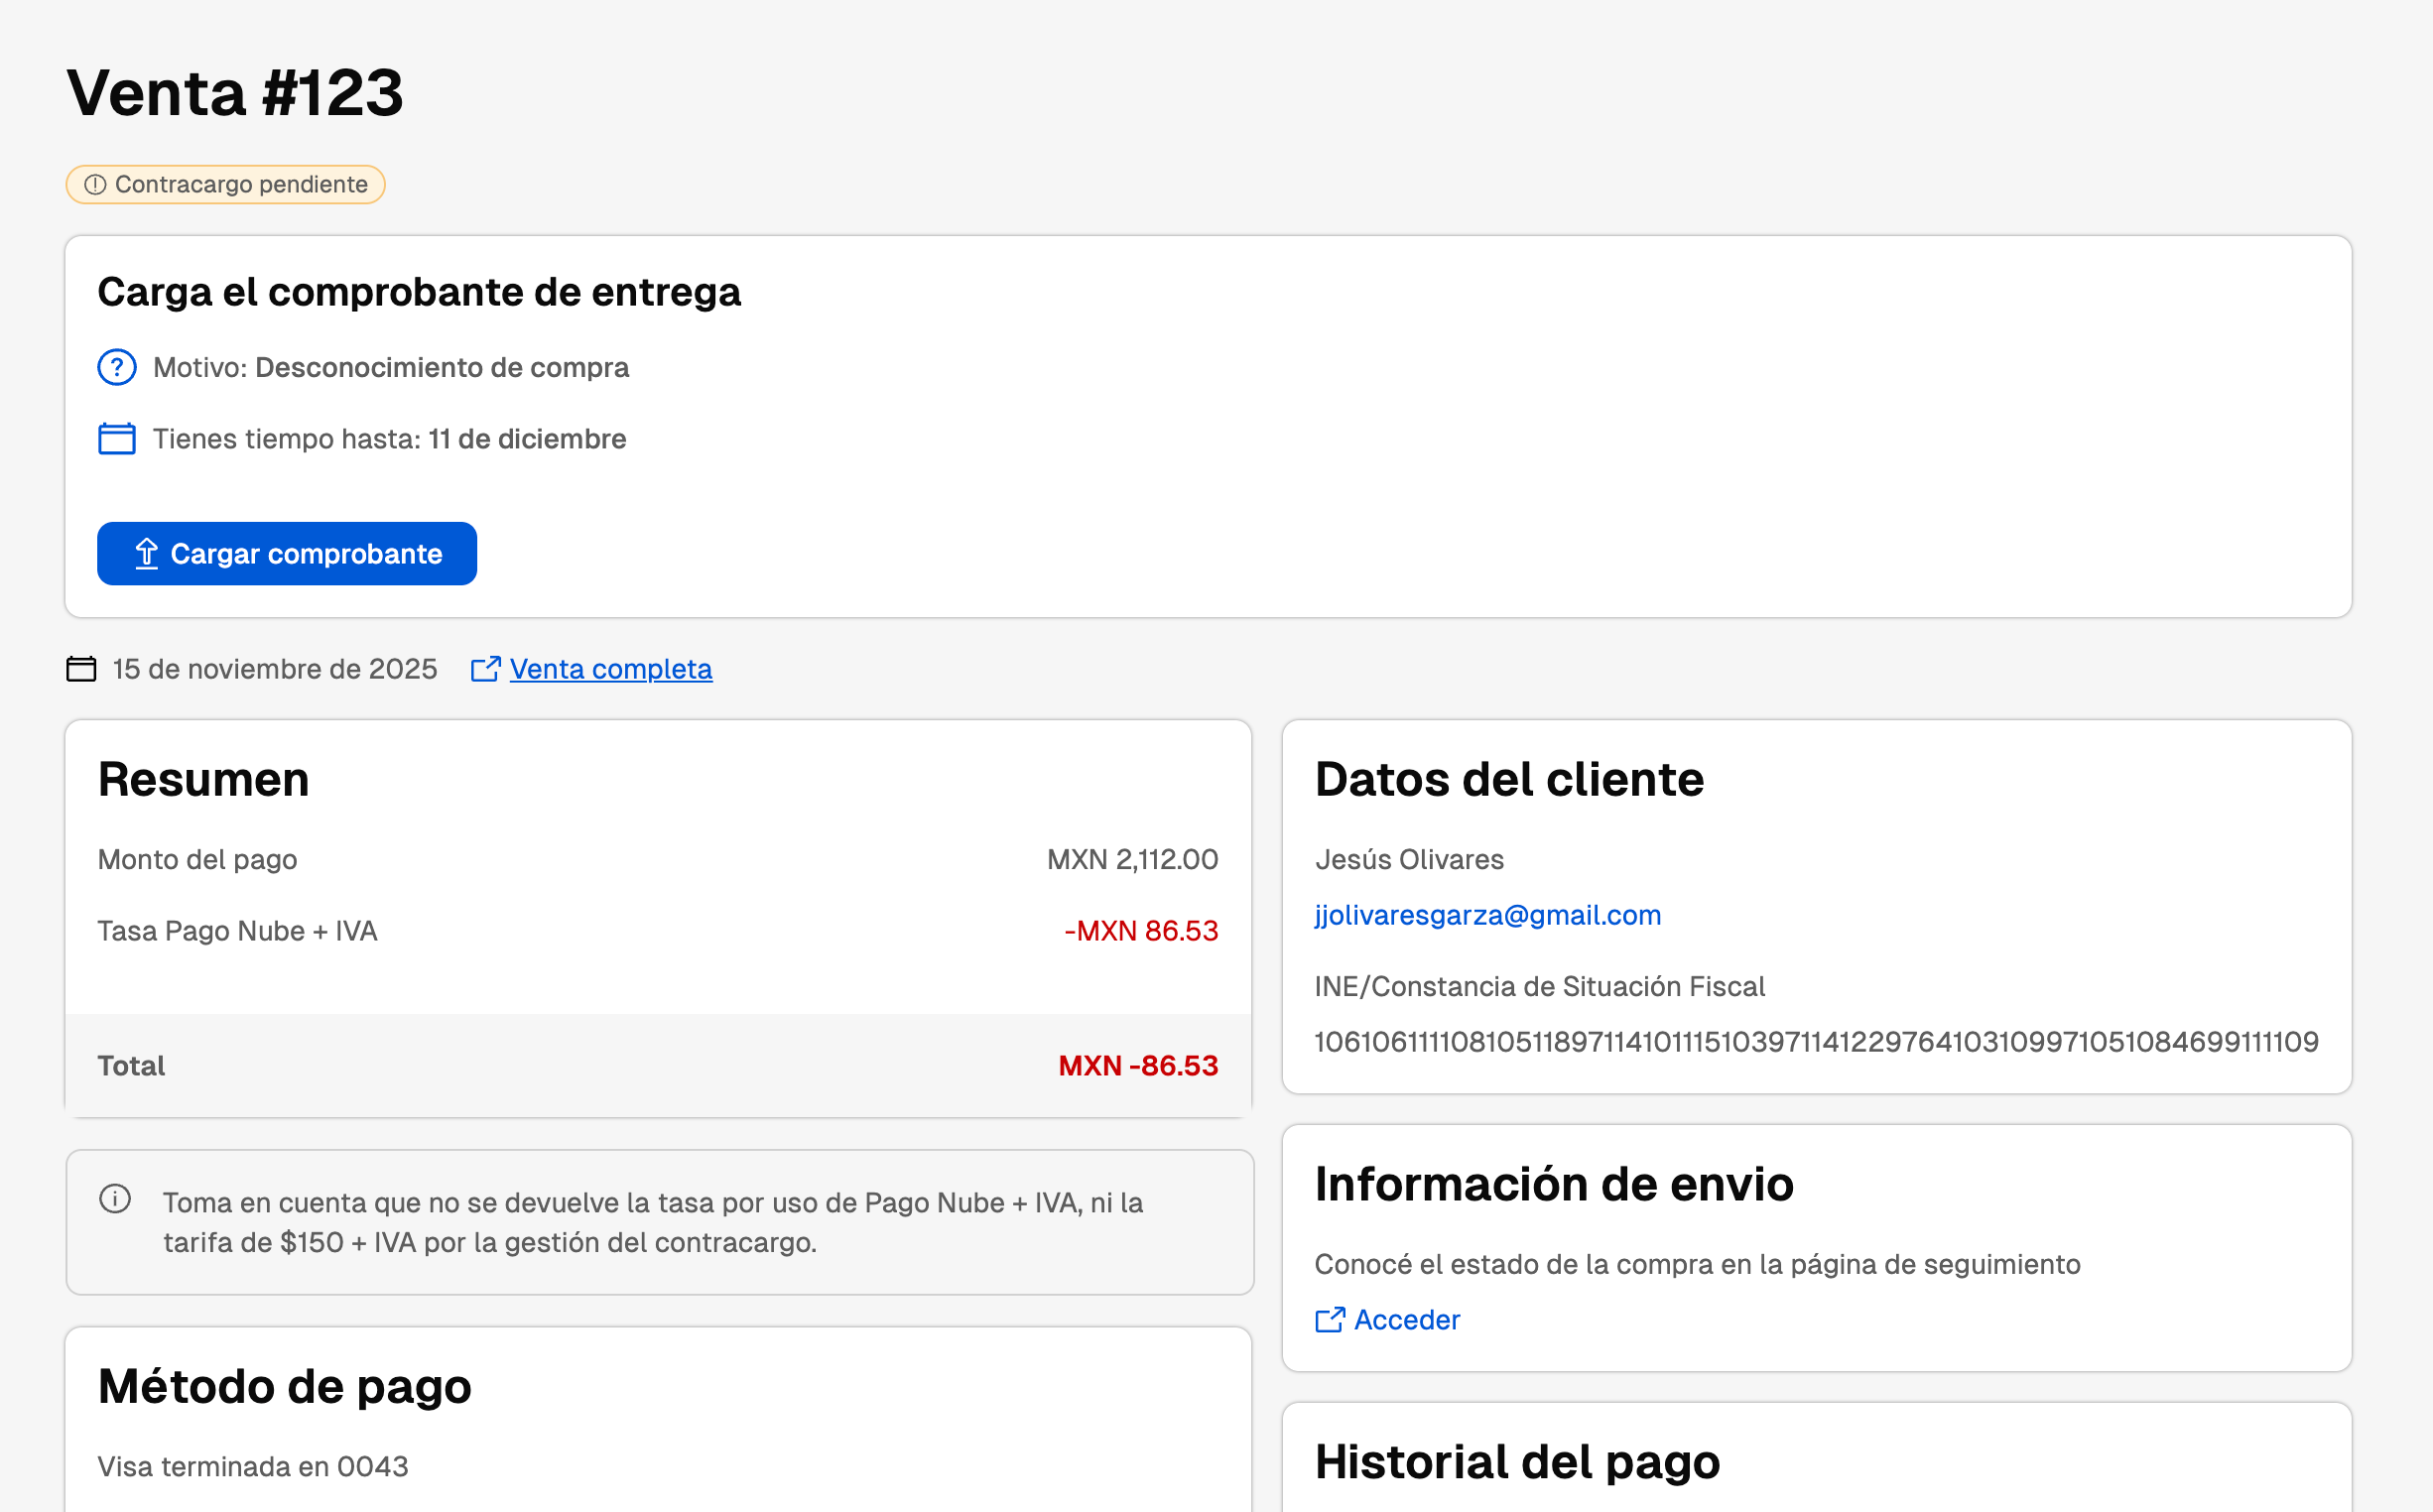Click the INE/Constancia fiscal number text
Image resolution: width=2433 pixels, height=1512 pixels.
pos(1815,1042)
